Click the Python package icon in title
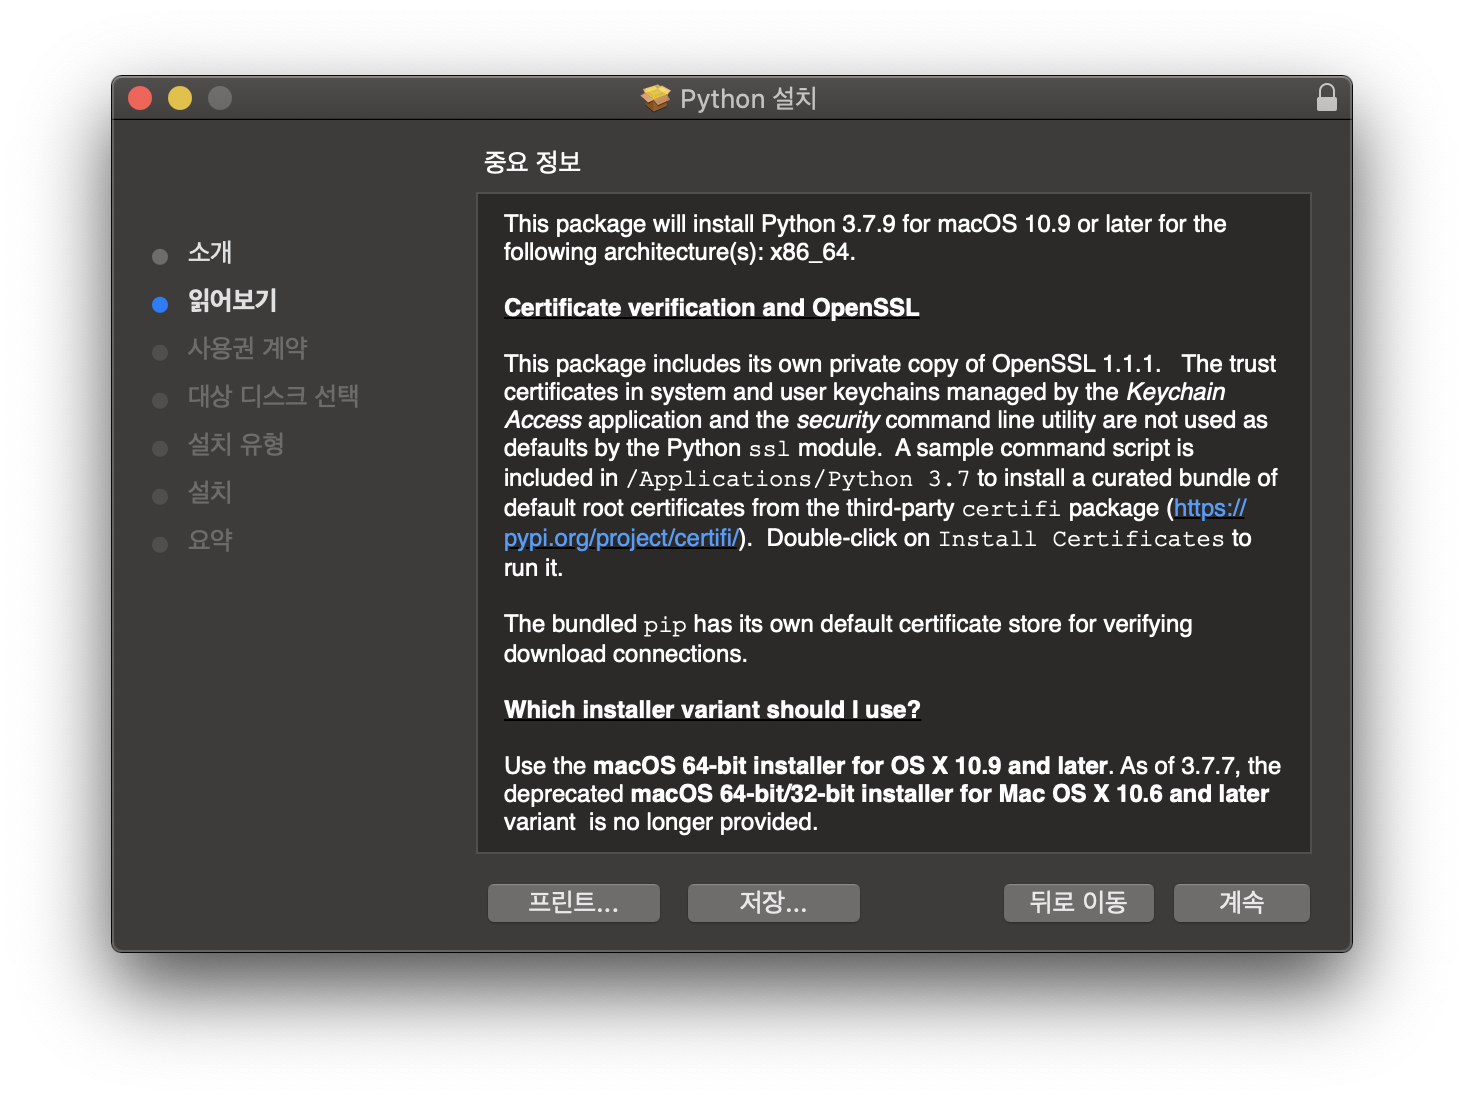Screen dimensions: 1464x1100 (x=656, y=98)
